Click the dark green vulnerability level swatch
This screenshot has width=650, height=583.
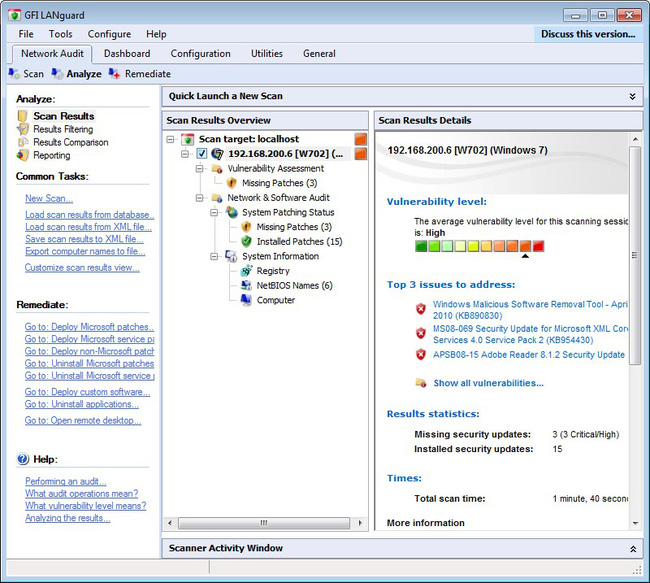pyautogui.click(x=421, y=246)
